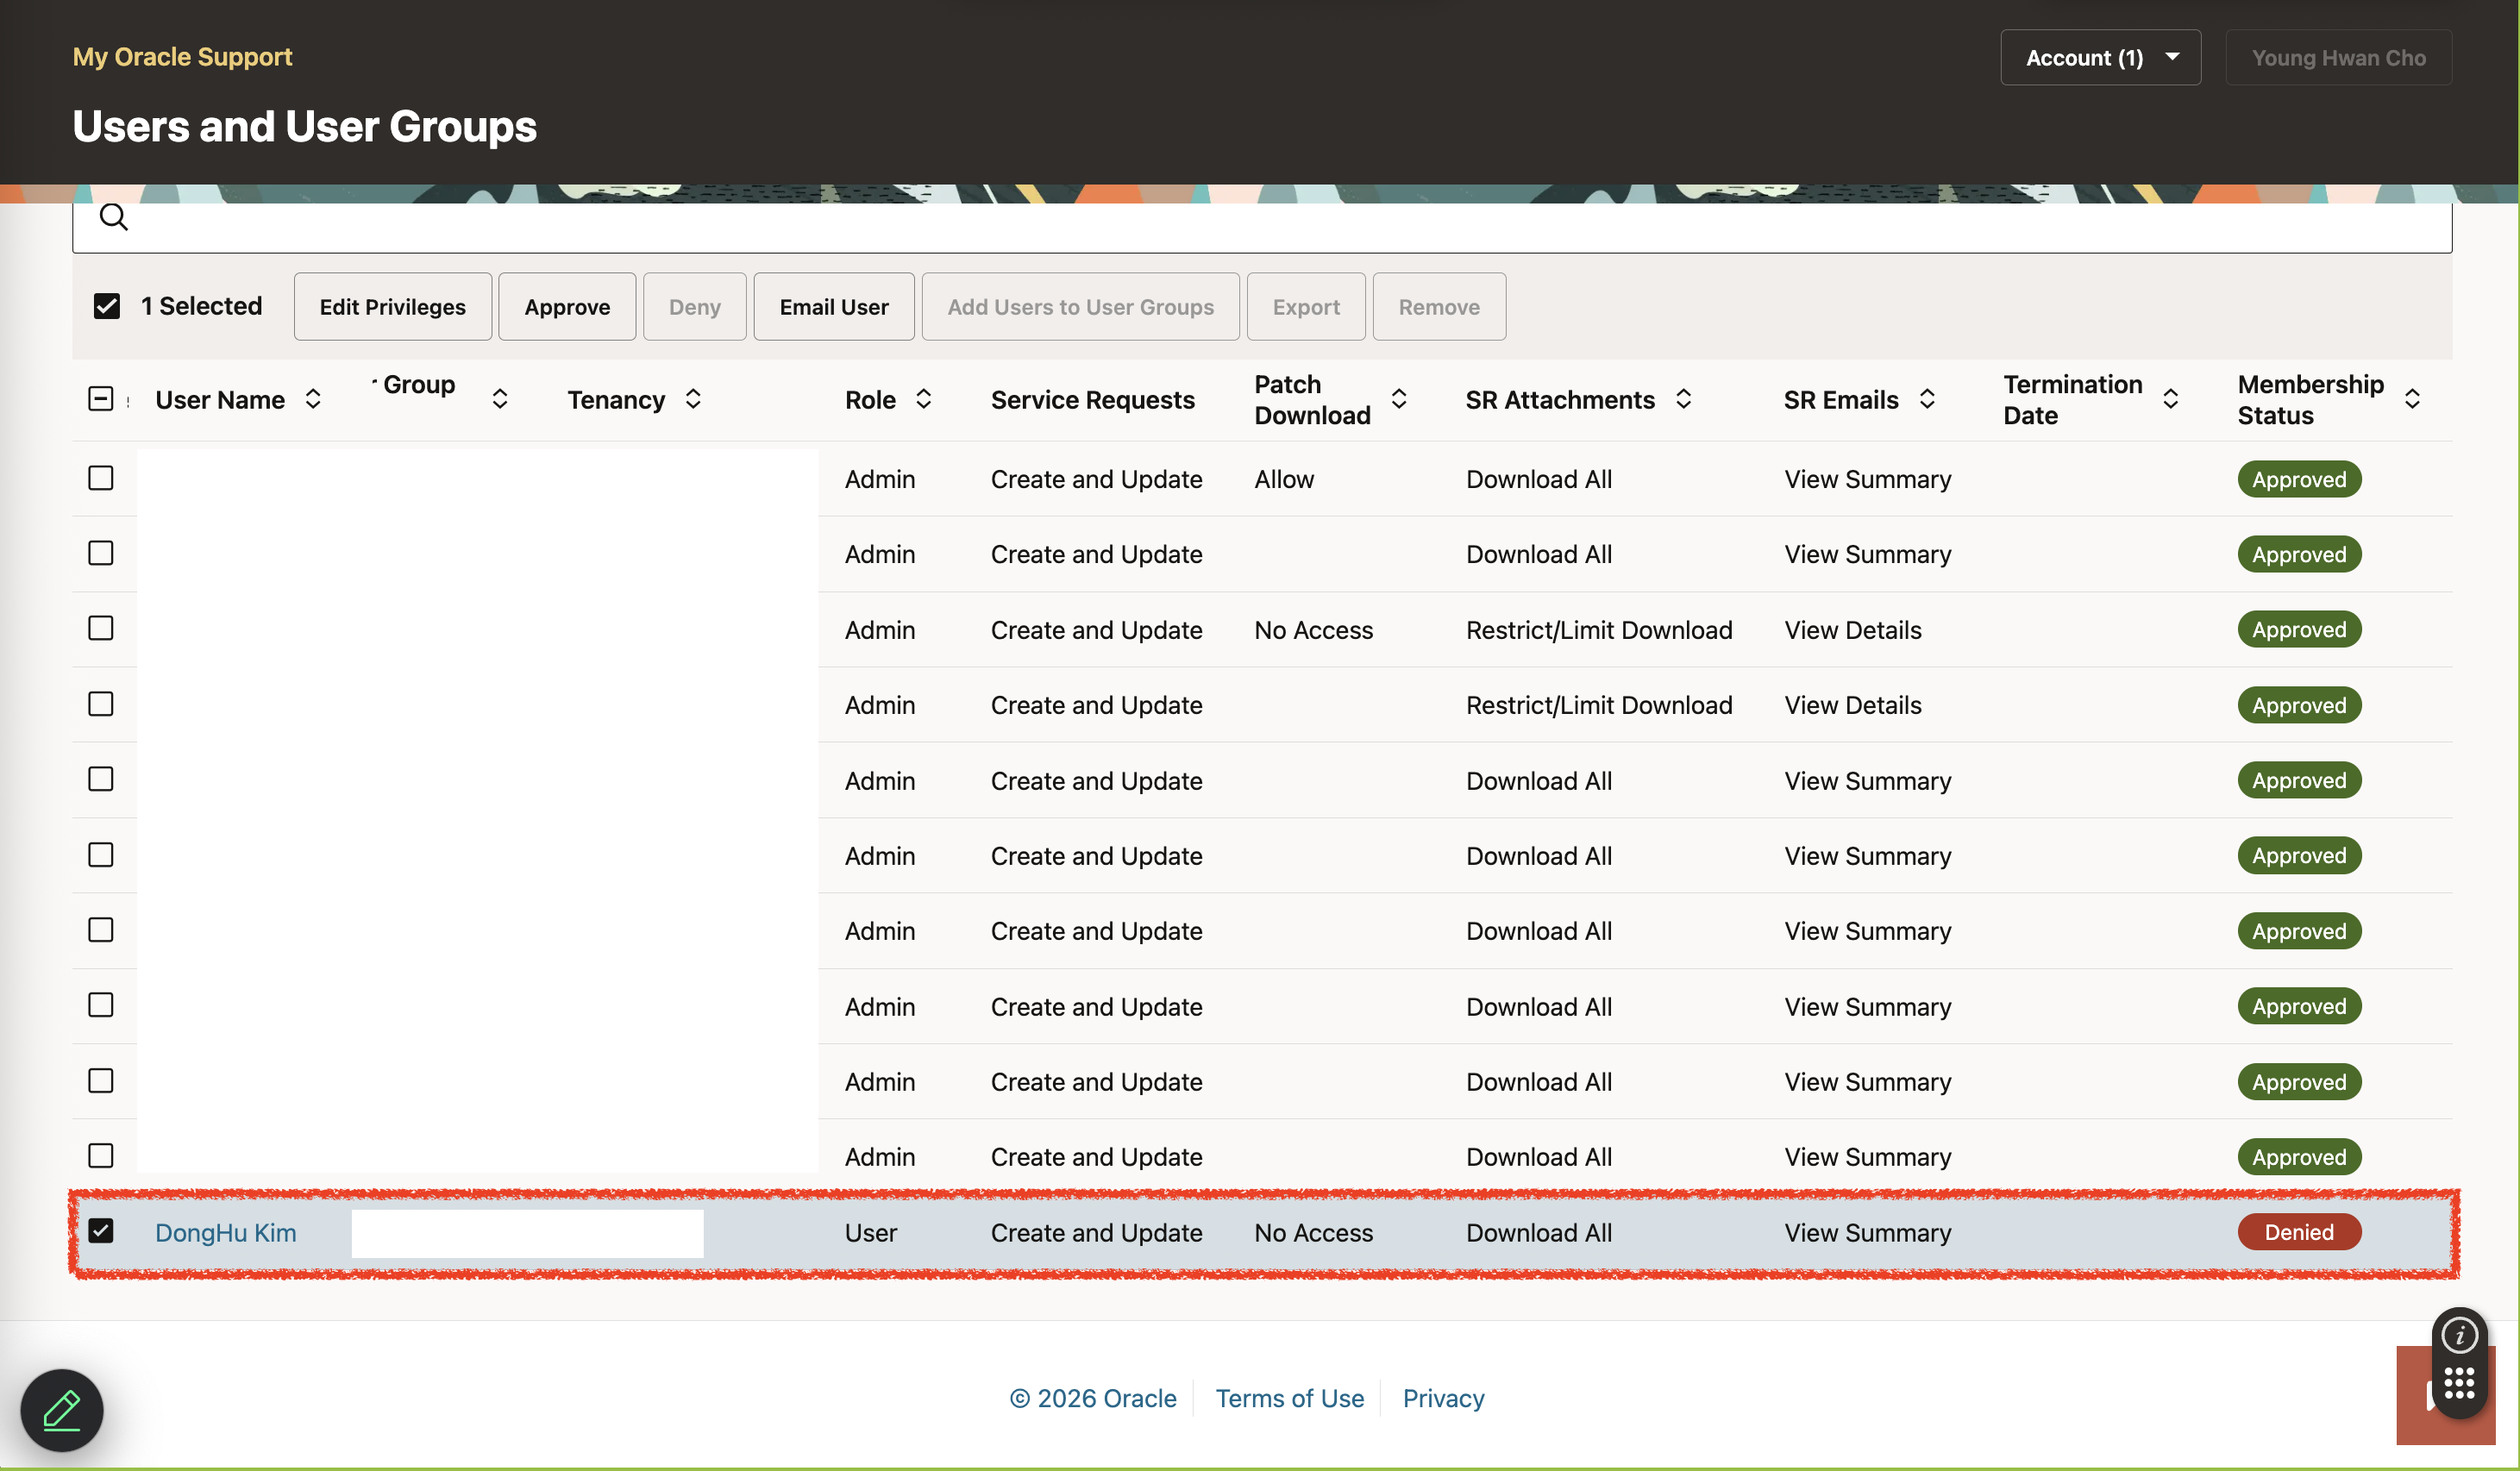This screenshot has height=1471, width=2520.
Task: Check the first Admin row checkbox
Action: [x=101, y=478]
